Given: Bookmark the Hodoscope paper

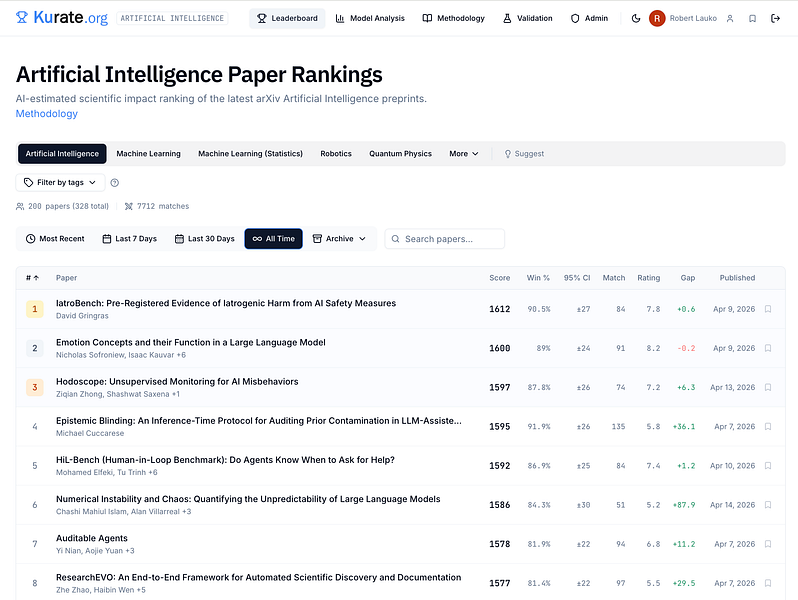Looking at the screenshot, I should click(768, 387).
